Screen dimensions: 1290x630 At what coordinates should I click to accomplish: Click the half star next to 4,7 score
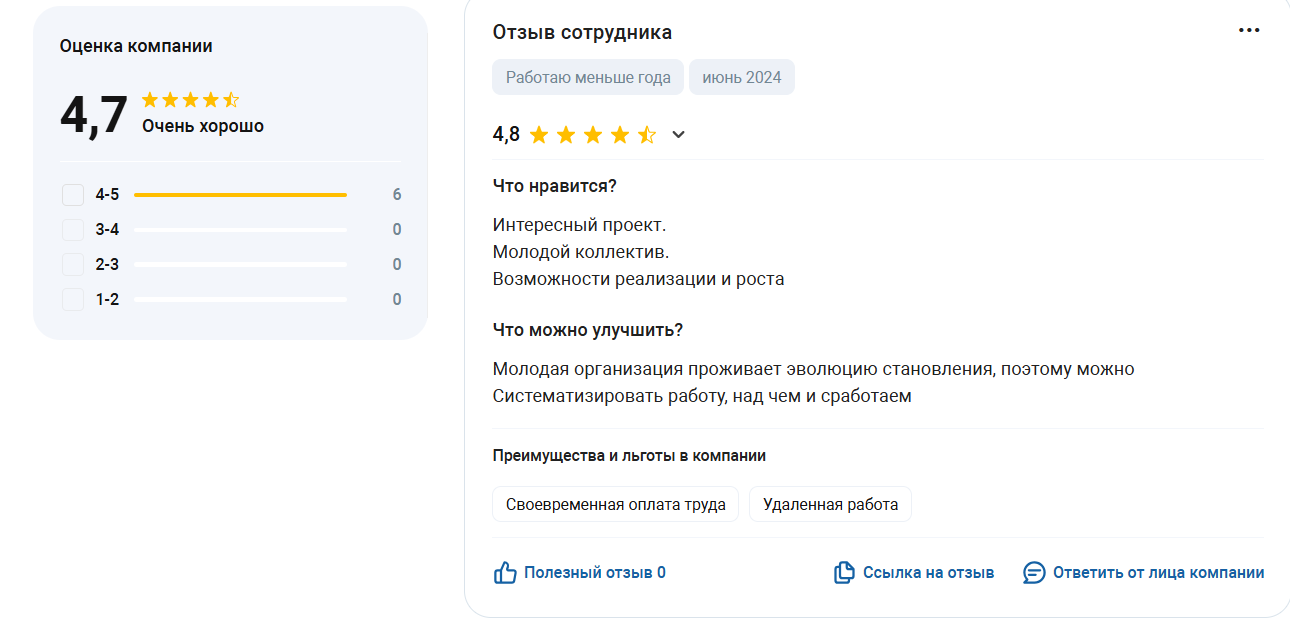(x=233, y=100)
